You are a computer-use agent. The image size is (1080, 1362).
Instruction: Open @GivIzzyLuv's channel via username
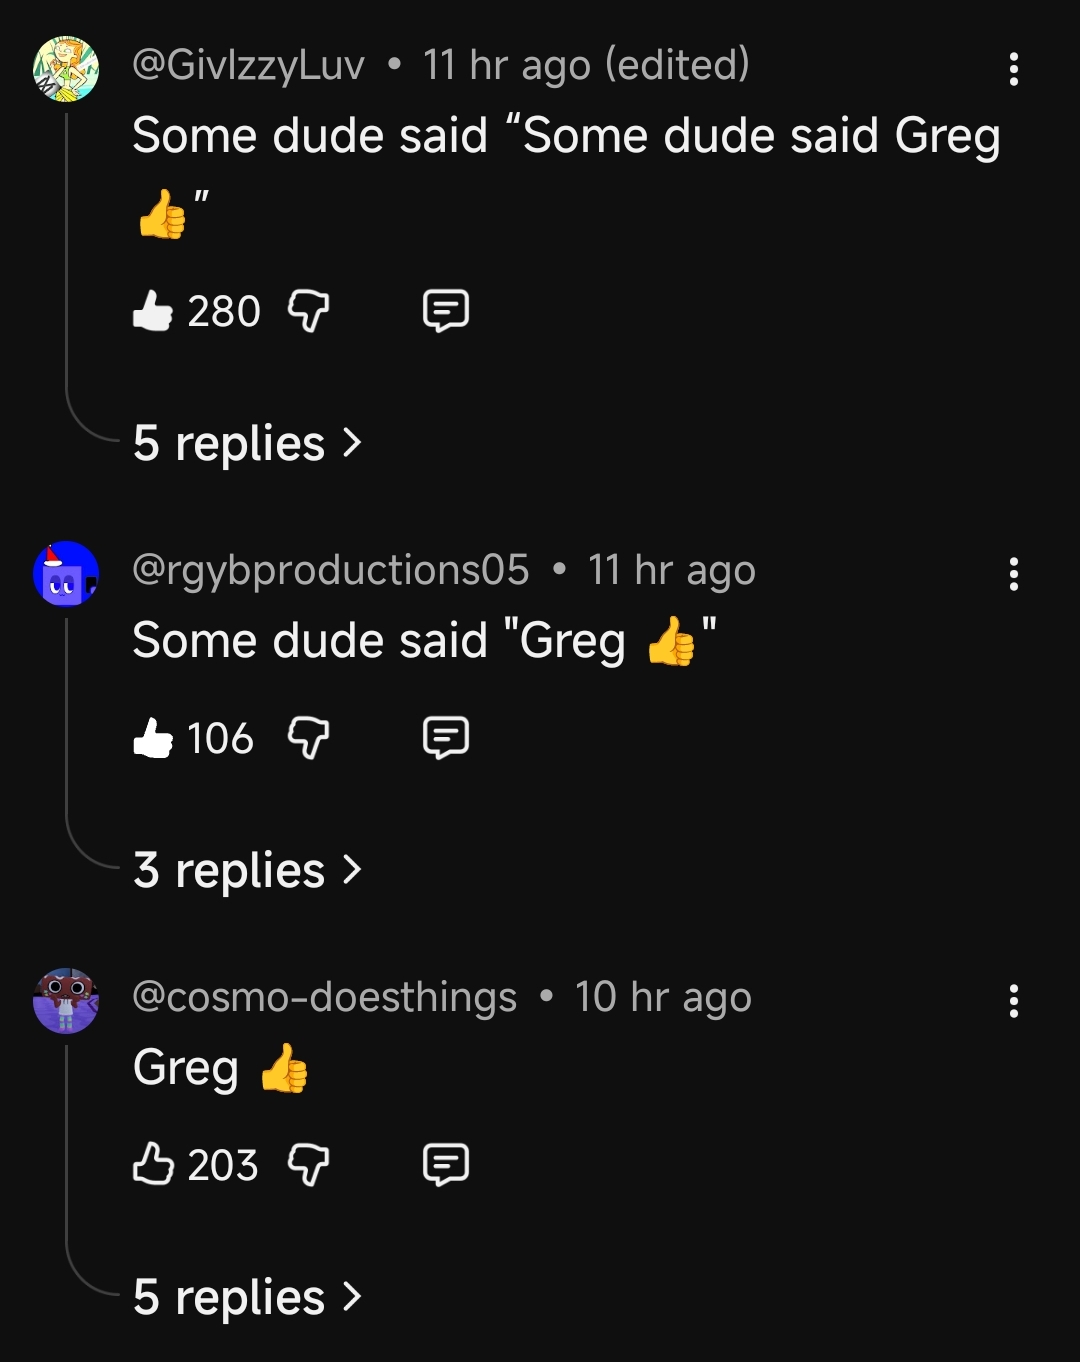(x=248, y=66)
